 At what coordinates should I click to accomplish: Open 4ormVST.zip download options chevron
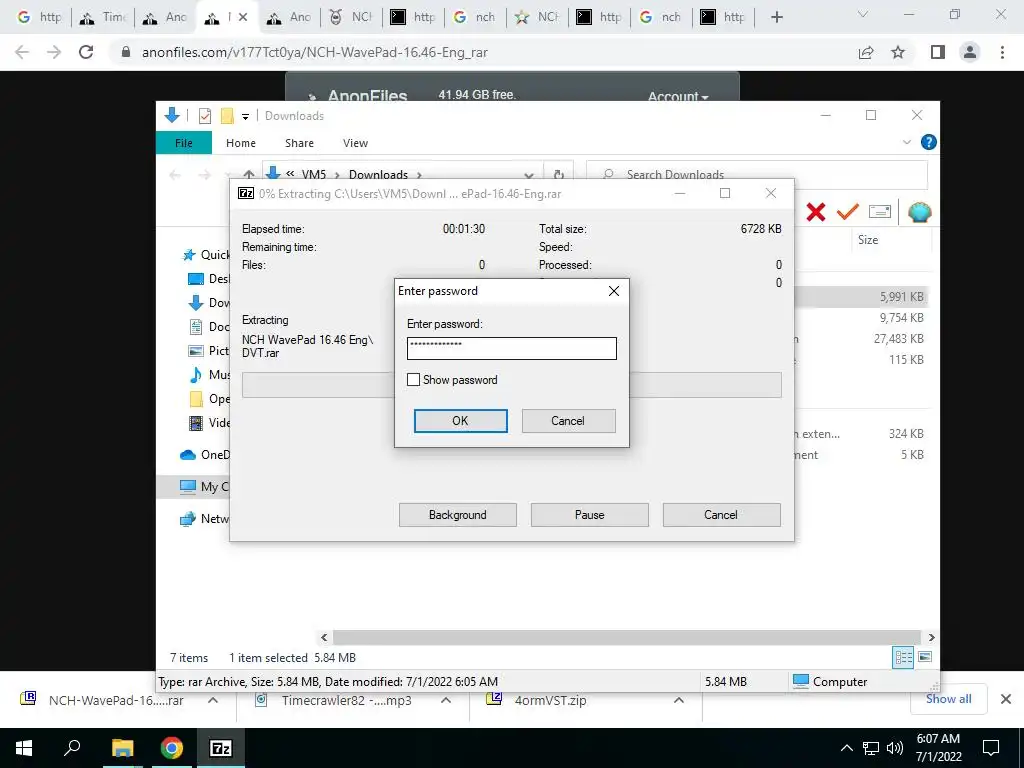coord(679,700)
